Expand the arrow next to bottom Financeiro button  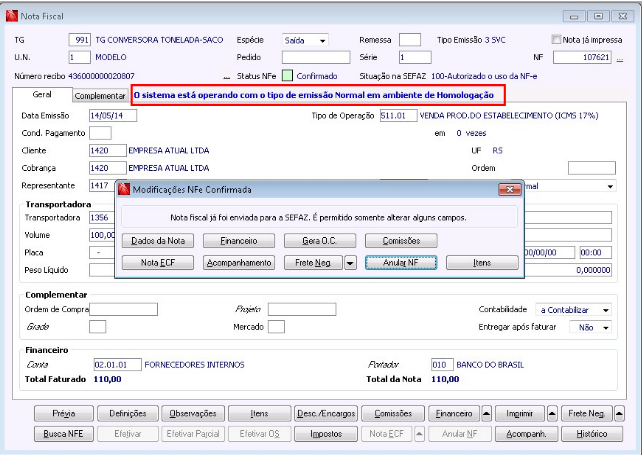[486, 414]
